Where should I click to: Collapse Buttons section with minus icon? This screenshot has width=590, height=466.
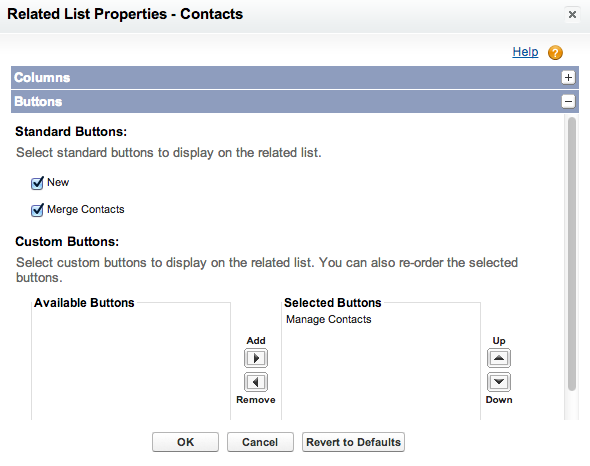point(568,101)
